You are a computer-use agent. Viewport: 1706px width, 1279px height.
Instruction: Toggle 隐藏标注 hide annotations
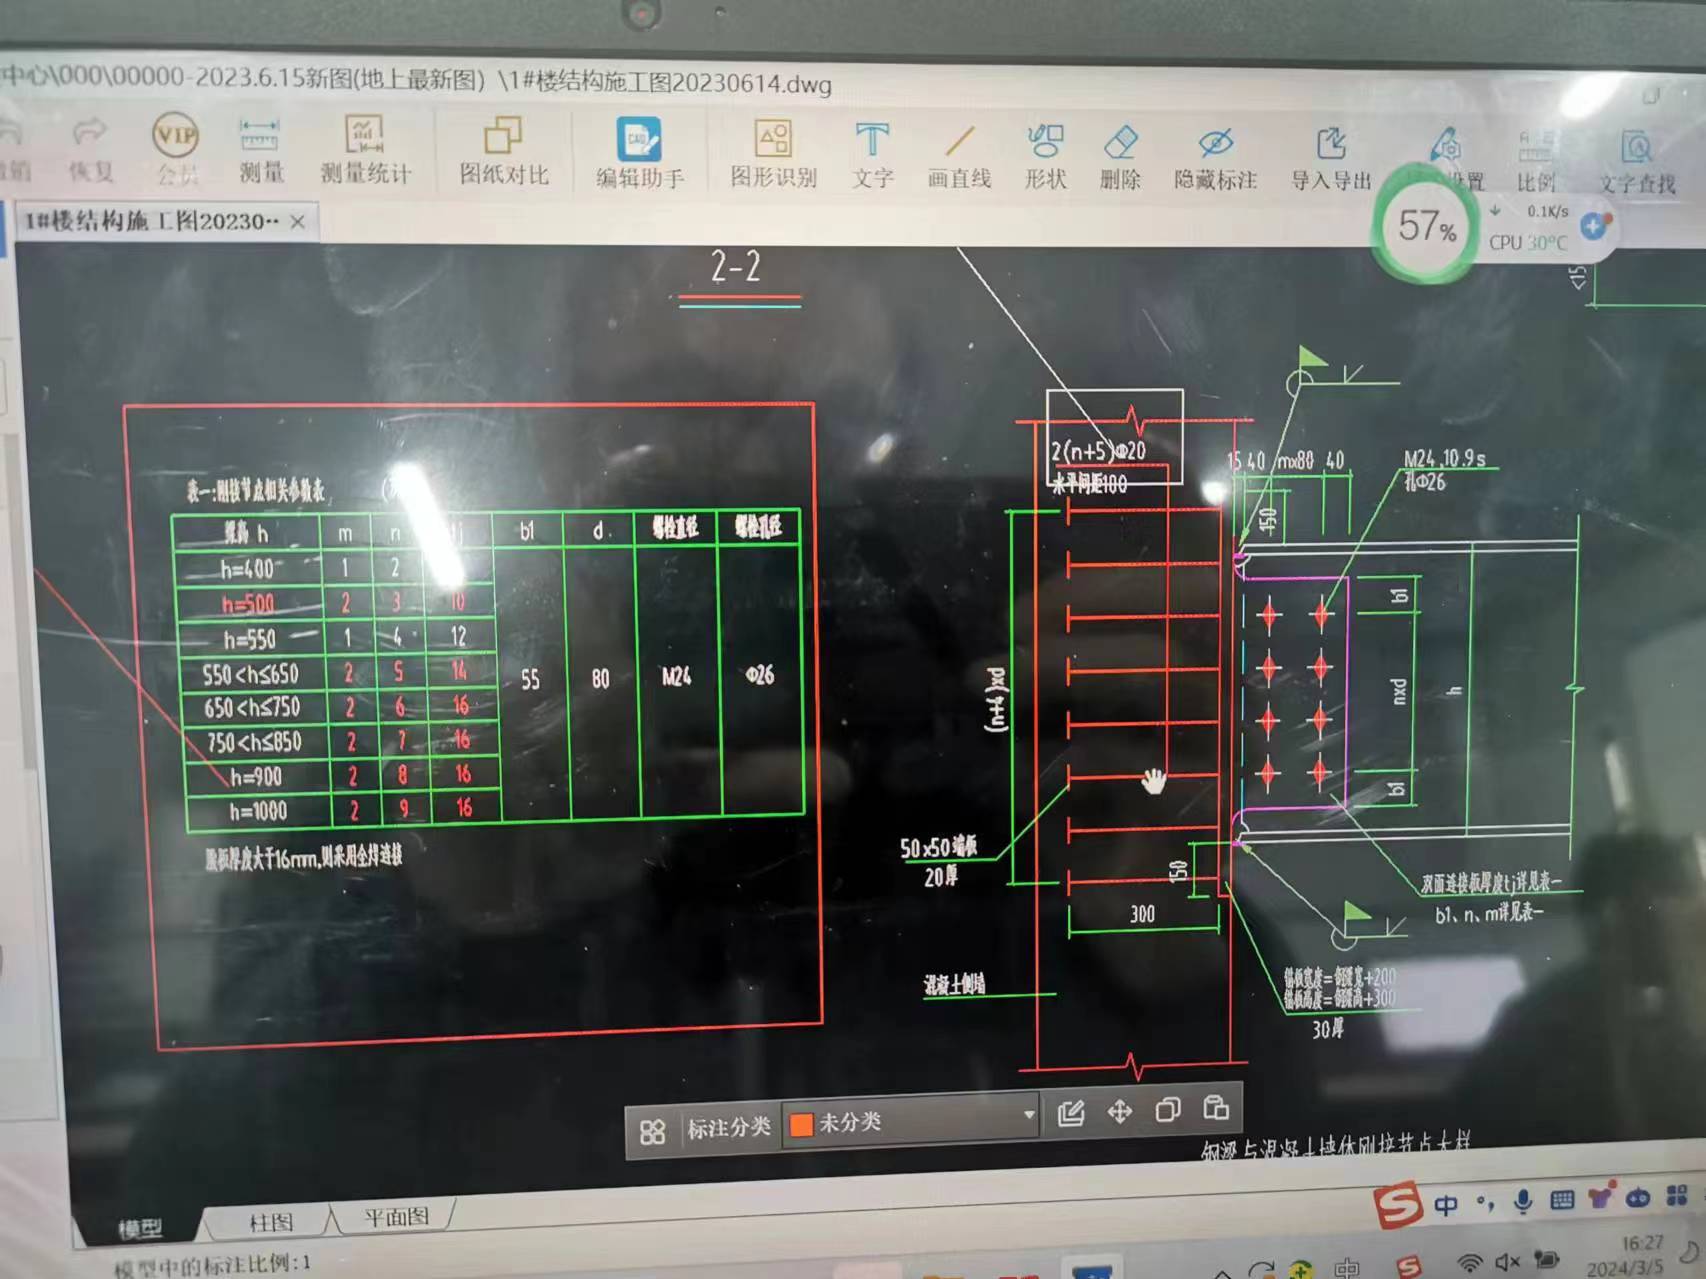tap(1215, 158)
